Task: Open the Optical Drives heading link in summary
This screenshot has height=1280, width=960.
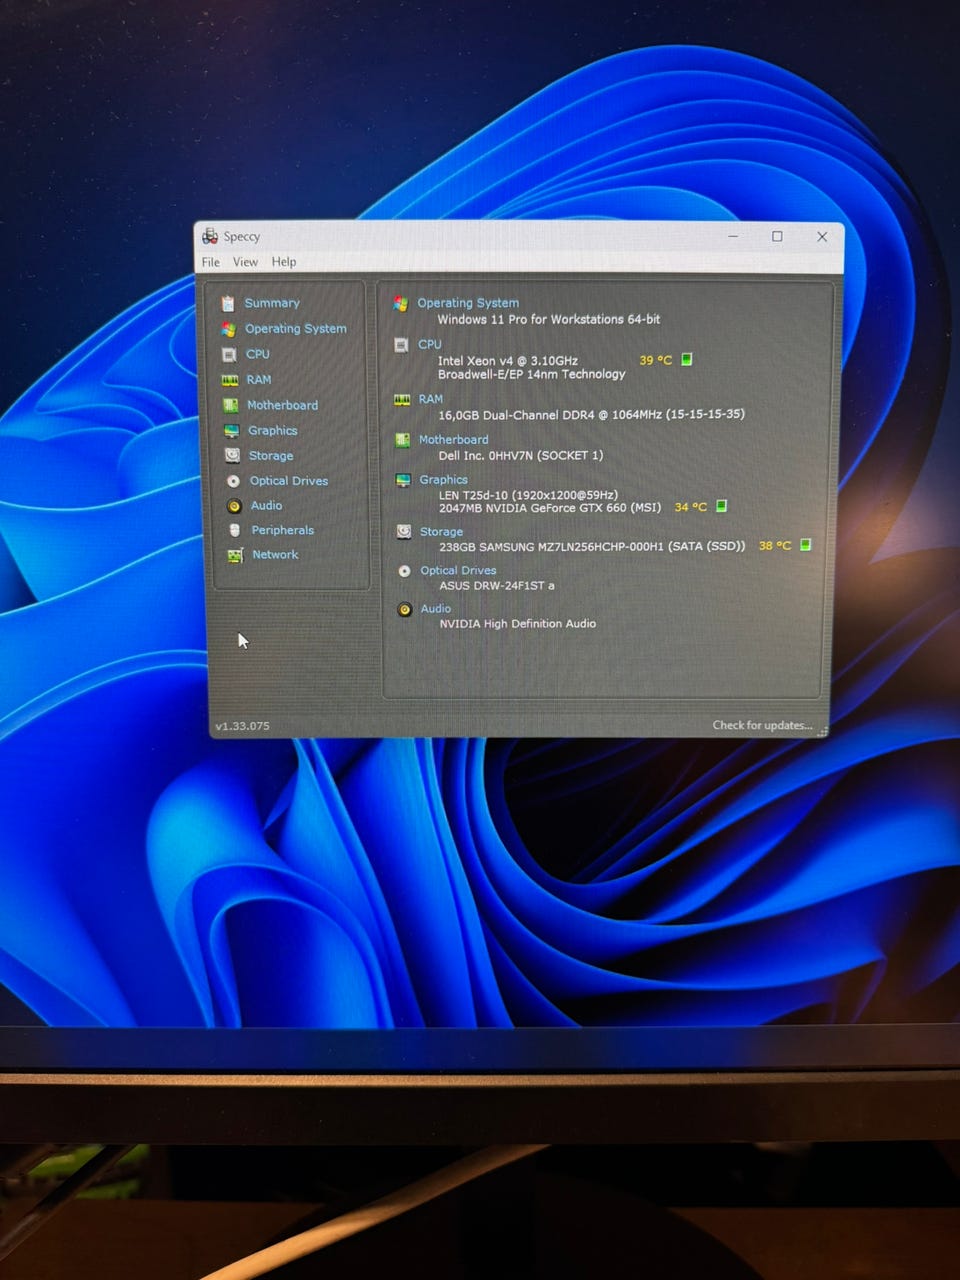Action: (x=459, y=571)
